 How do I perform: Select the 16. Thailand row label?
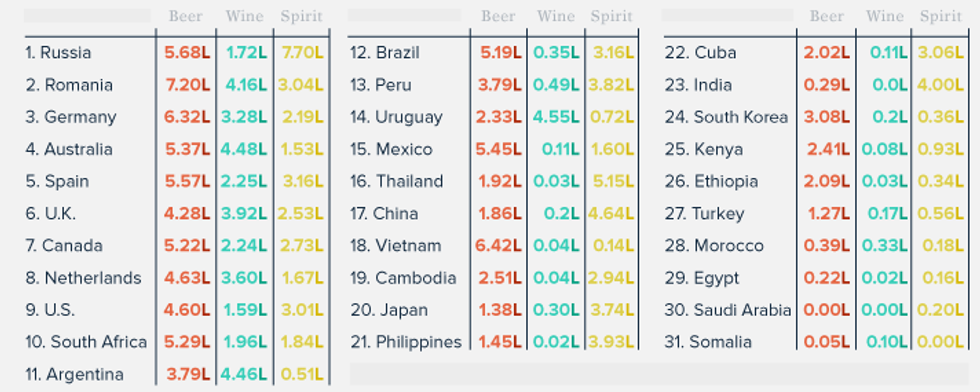[397, 181]
